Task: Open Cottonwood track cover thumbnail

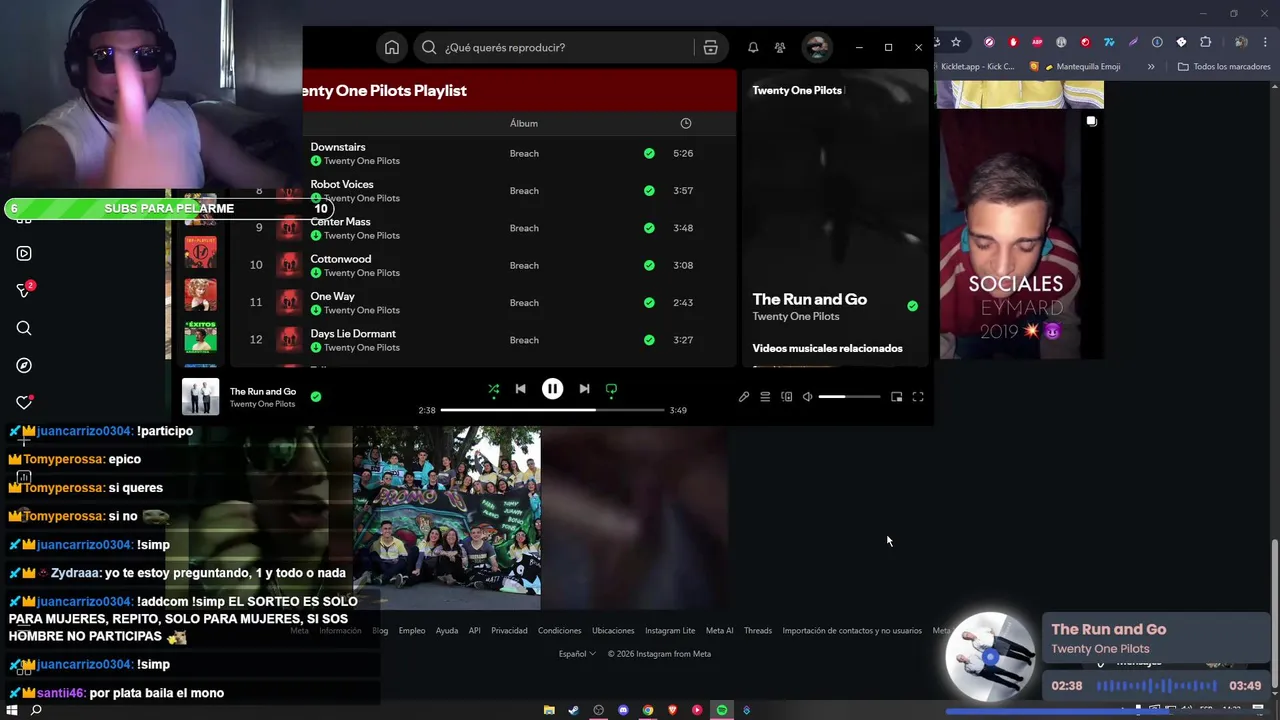Action: [289, 265]
